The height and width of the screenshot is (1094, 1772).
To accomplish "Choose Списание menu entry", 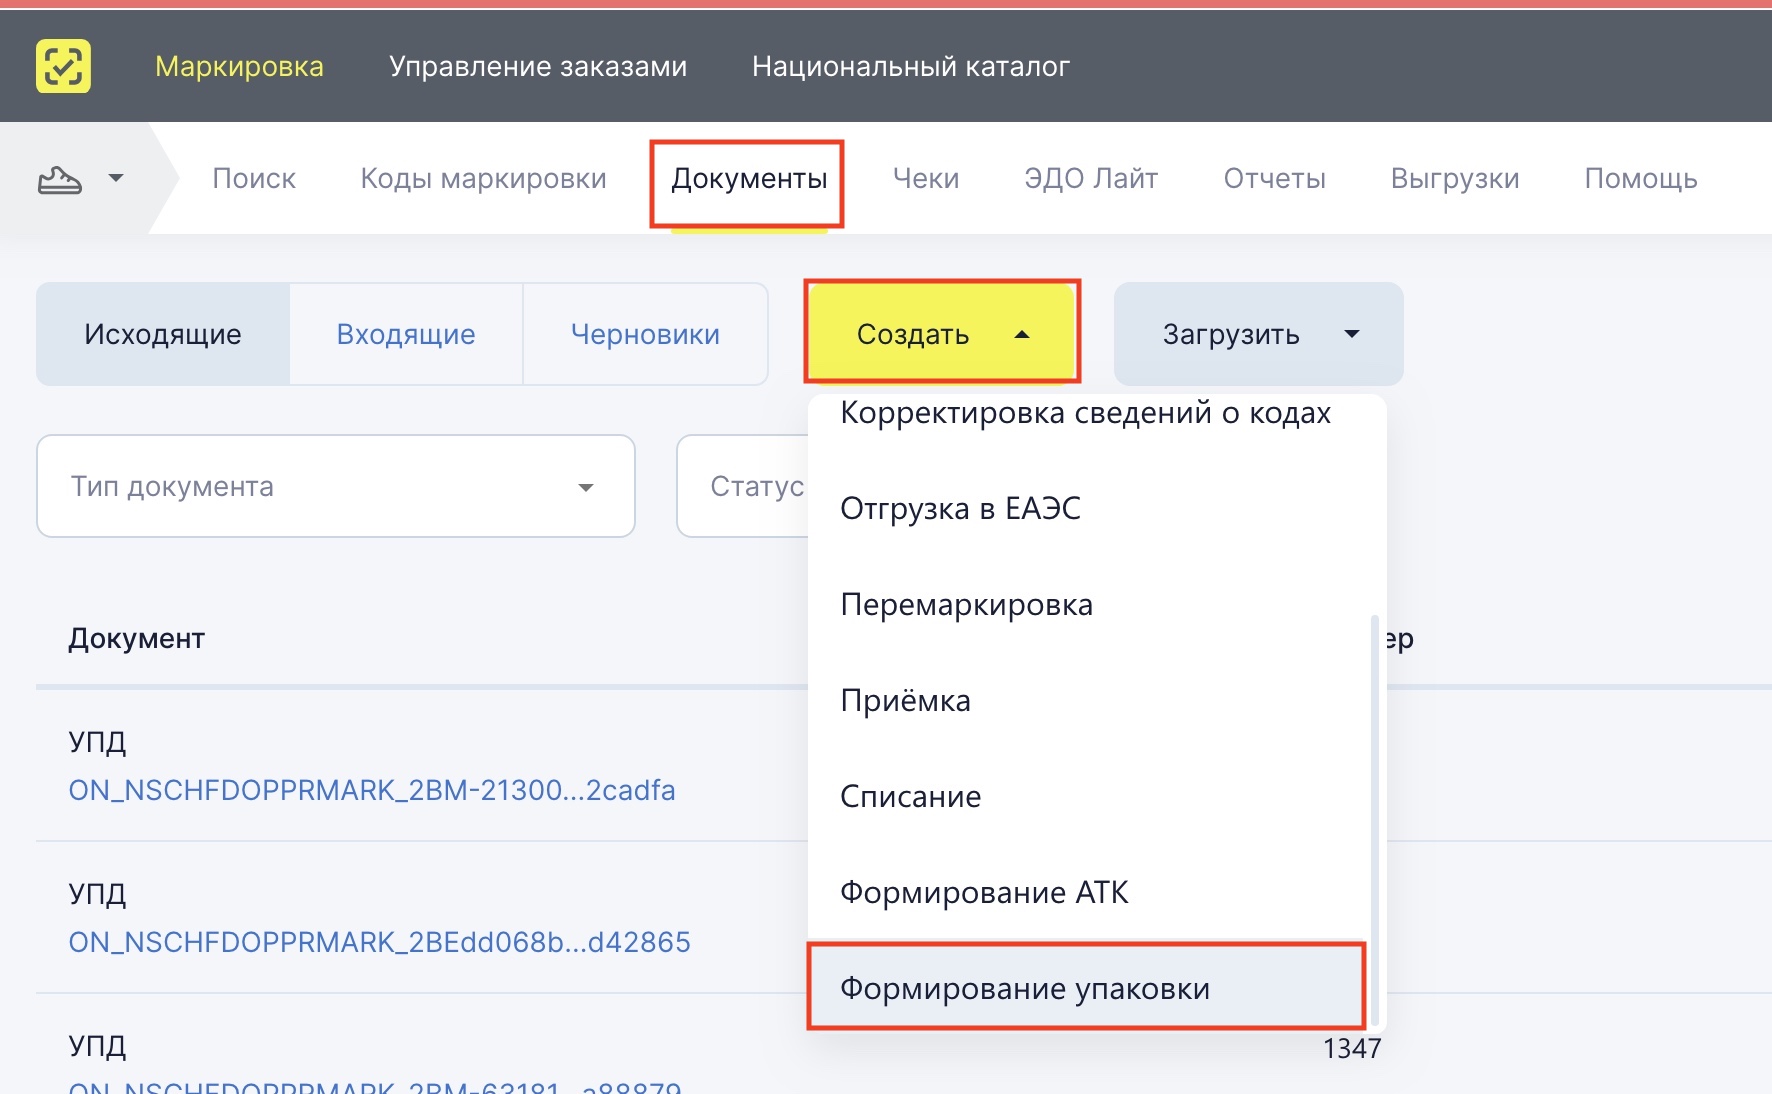I will 1086,796.
